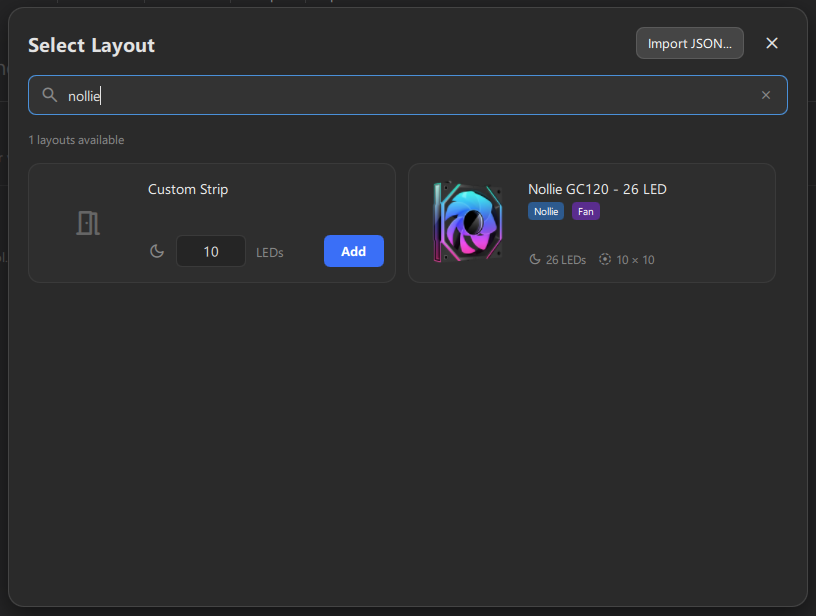This screenshot has width=816, height=616.
Task: Clear the search field text
Action: tap(766, 95)
